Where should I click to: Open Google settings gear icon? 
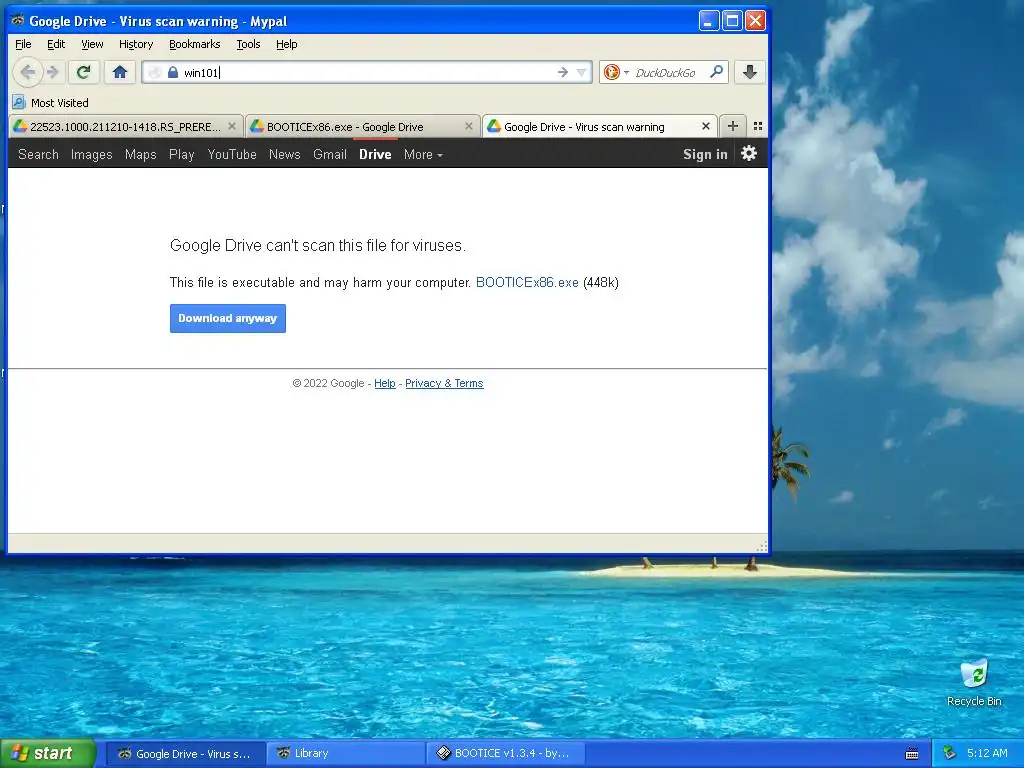coord(749,153)
